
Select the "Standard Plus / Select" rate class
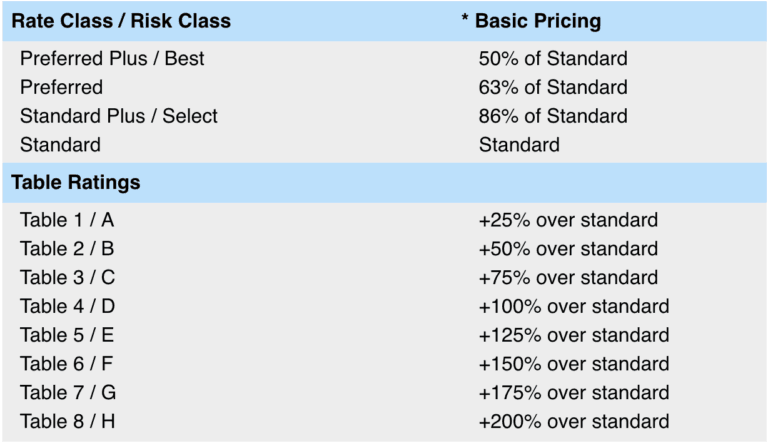[x=119, y=116]
